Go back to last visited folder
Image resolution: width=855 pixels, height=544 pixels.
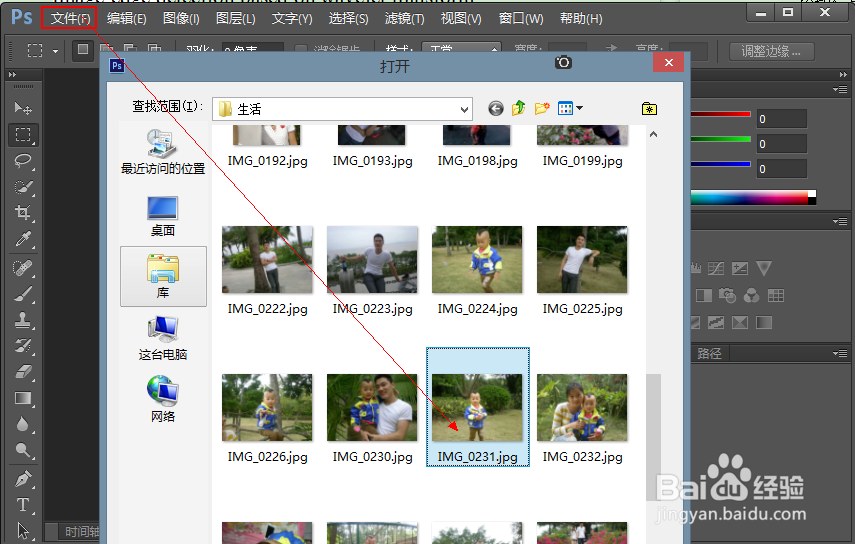point(496,108)
